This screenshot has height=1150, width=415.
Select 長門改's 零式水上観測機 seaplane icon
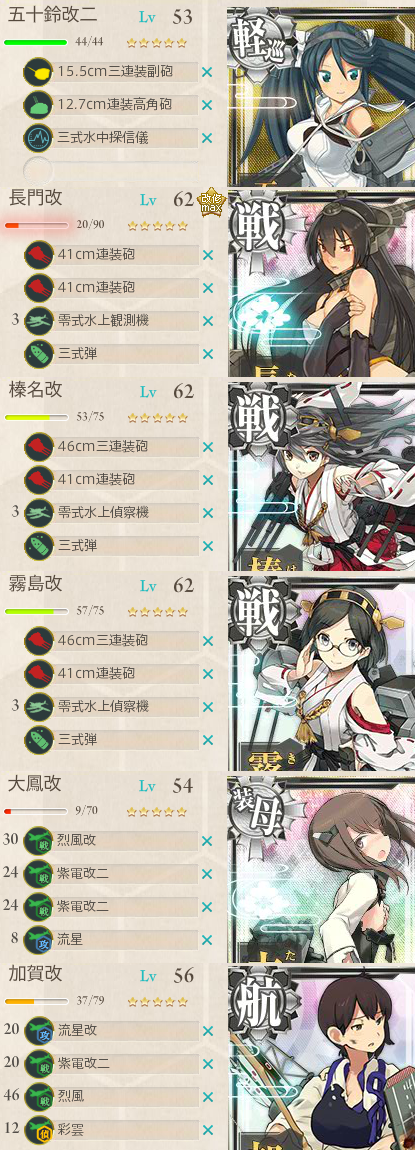click(x=38, y=321)
